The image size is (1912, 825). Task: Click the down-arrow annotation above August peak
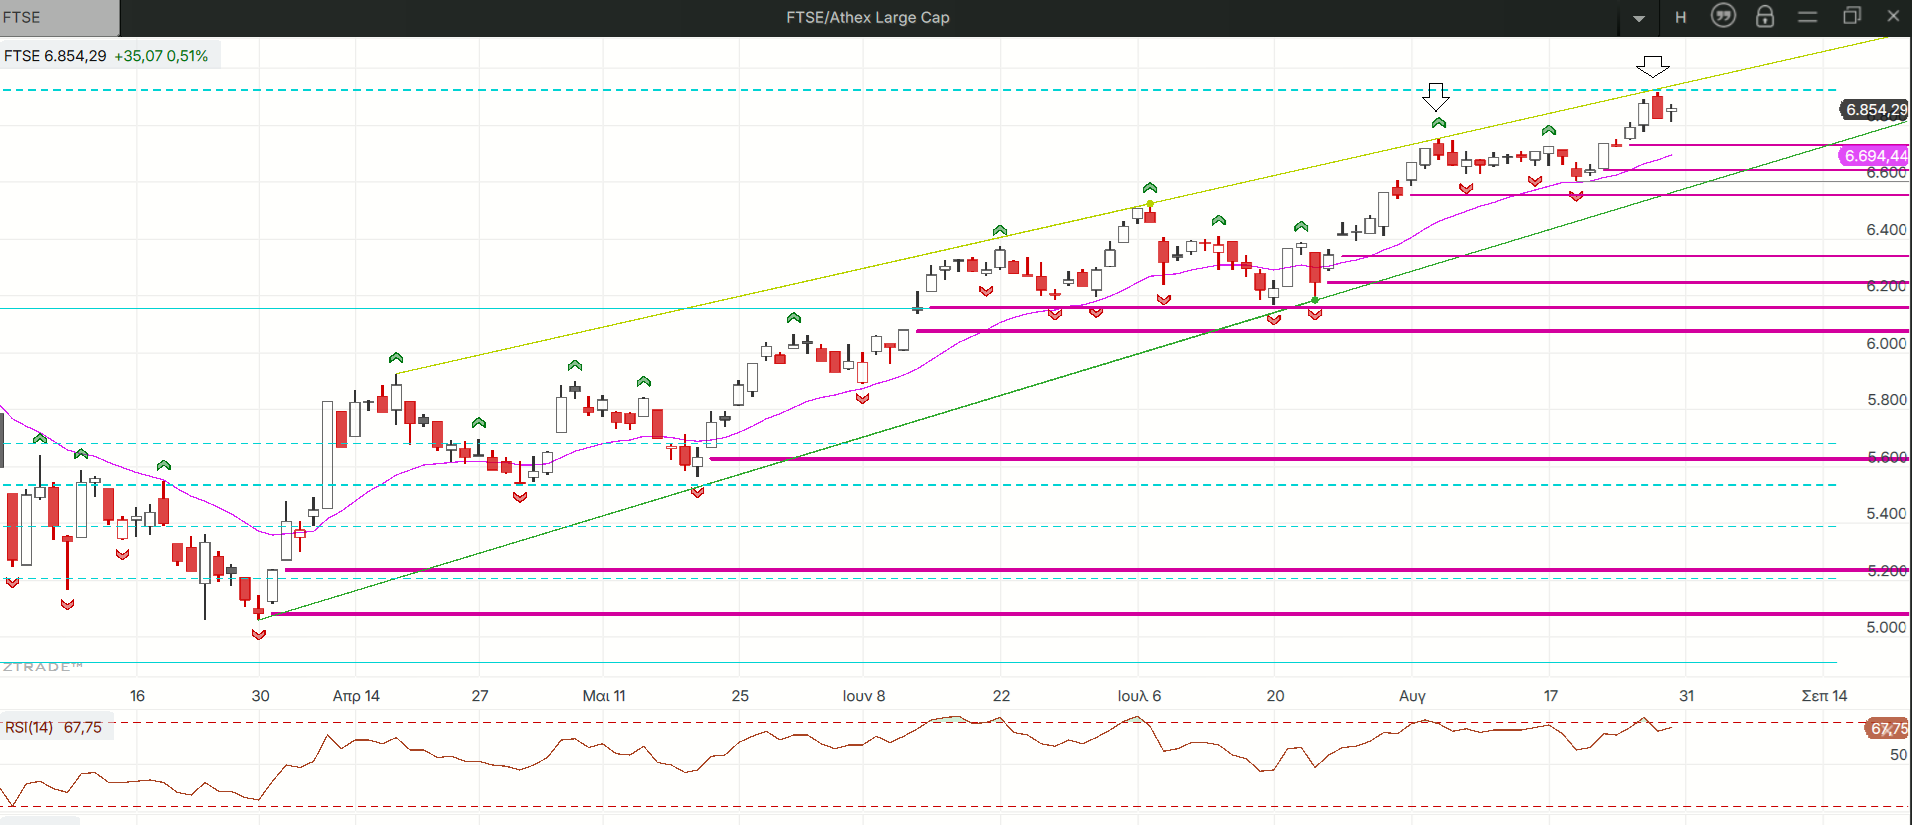(x=1436, y=96)
